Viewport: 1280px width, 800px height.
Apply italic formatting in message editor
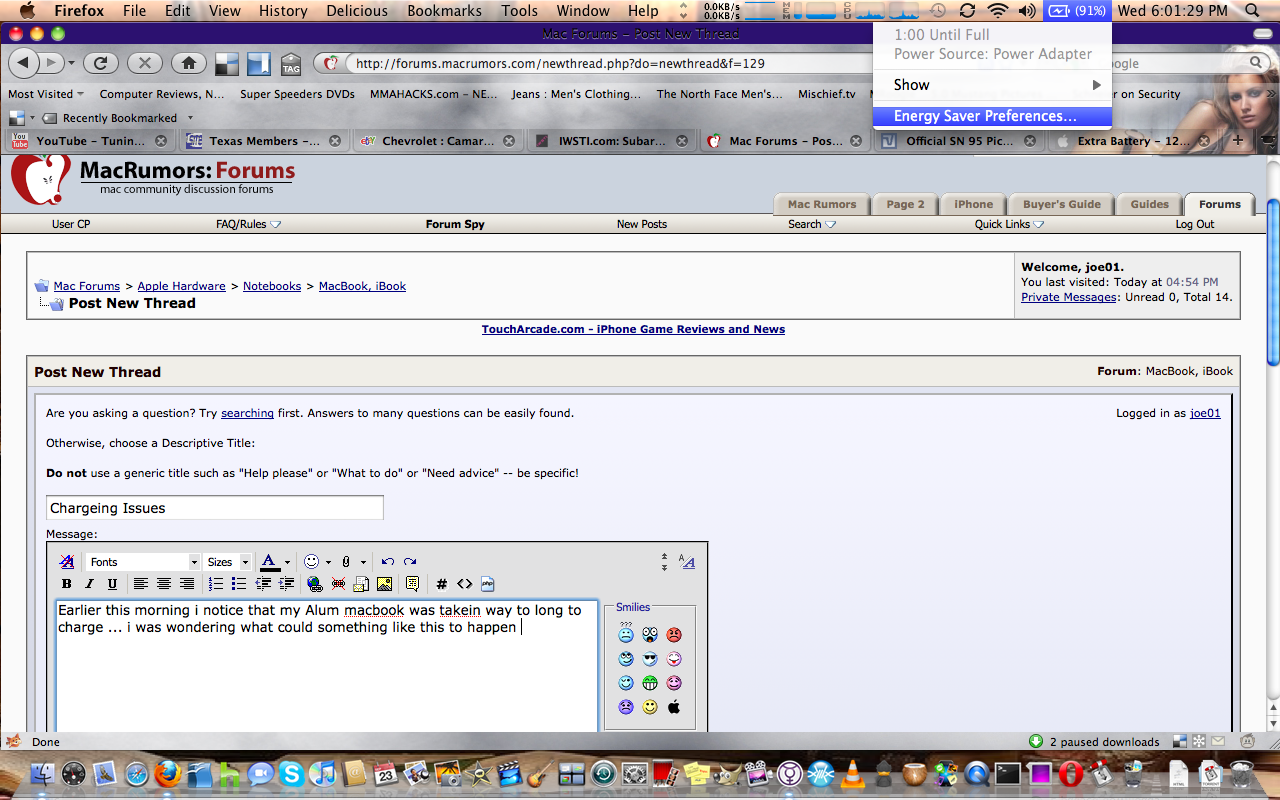coord(89,584)
